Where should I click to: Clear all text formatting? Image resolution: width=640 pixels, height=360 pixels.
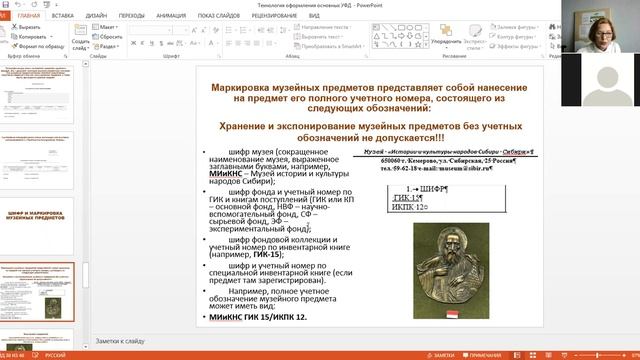pos(216,30)
